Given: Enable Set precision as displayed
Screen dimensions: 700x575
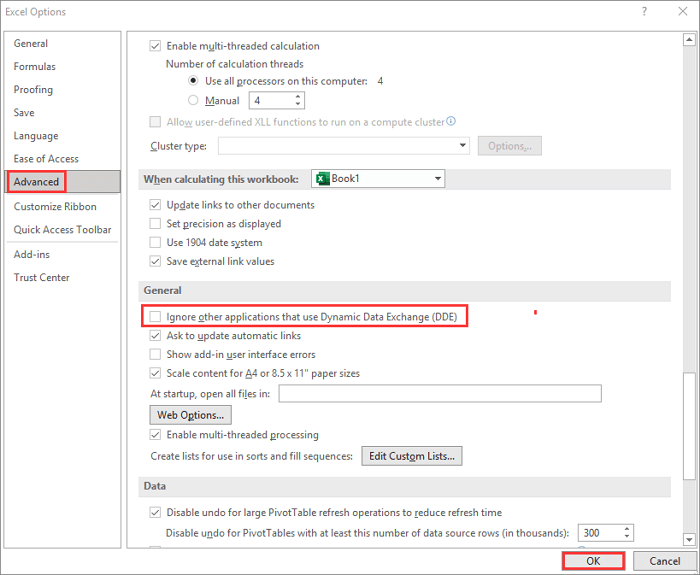Looking at the screenshot, I should tap(155, 224).
